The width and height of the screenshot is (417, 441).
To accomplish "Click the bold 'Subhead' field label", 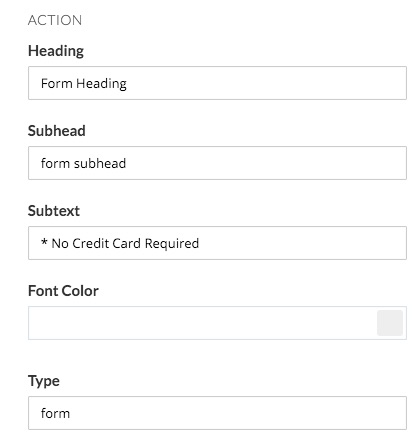I will [57, 131].
